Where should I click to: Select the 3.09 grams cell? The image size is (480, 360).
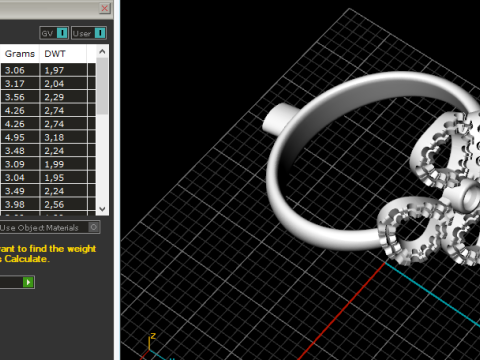click(x=20, y=164)
